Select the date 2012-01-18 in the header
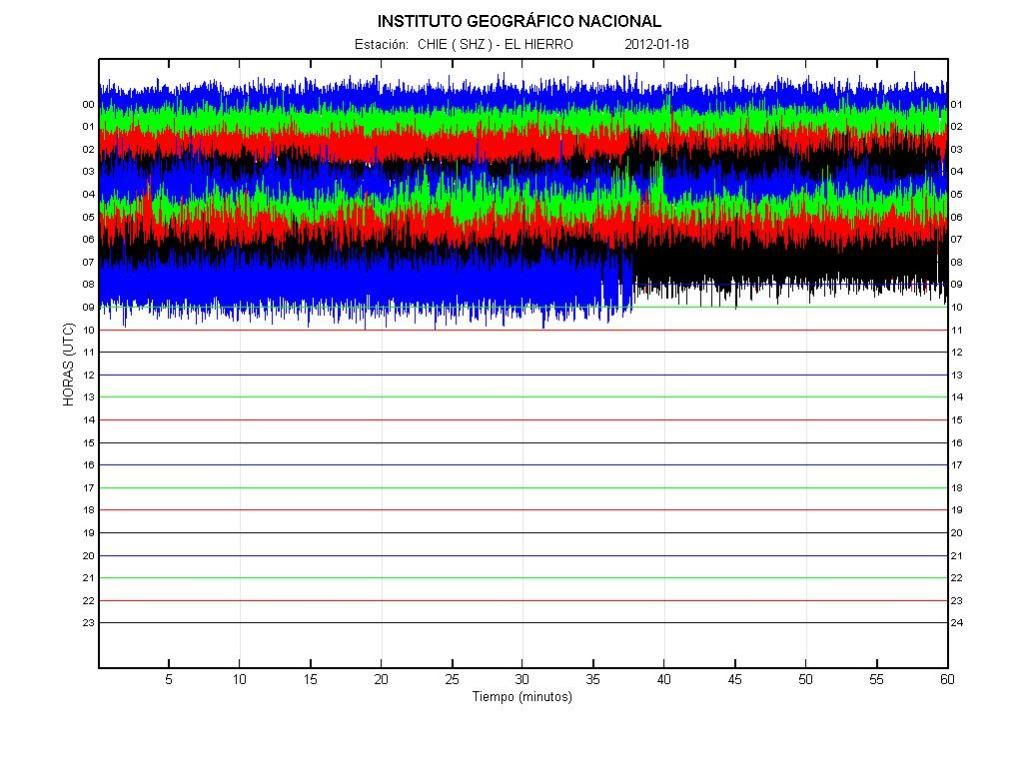This screenshot has width=1024, height=767. [x=656, y=44]
